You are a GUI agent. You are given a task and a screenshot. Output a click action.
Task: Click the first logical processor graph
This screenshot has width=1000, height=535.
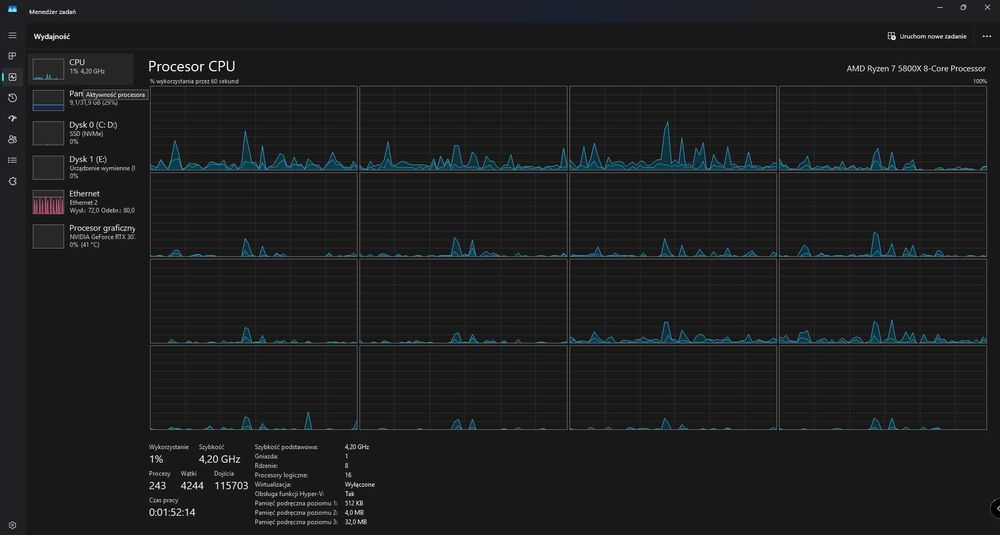[x=254, y=128]
